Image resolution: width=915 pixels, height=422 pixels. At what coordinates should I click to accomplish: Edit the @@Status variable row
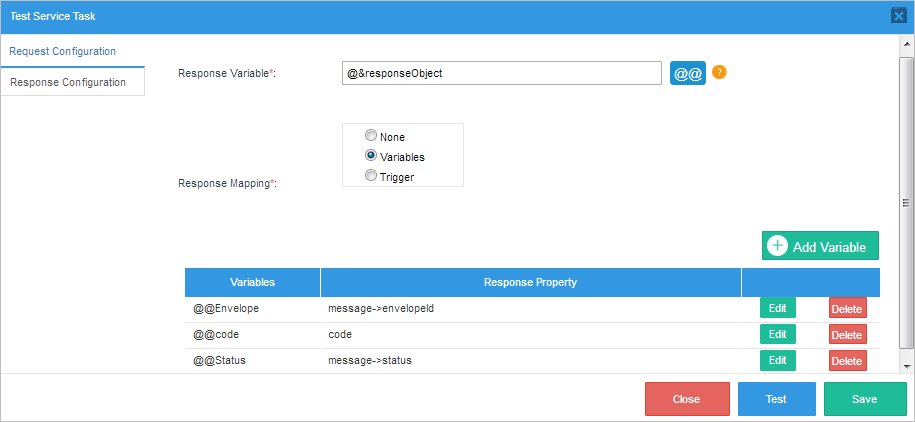[x=777, y=360]
